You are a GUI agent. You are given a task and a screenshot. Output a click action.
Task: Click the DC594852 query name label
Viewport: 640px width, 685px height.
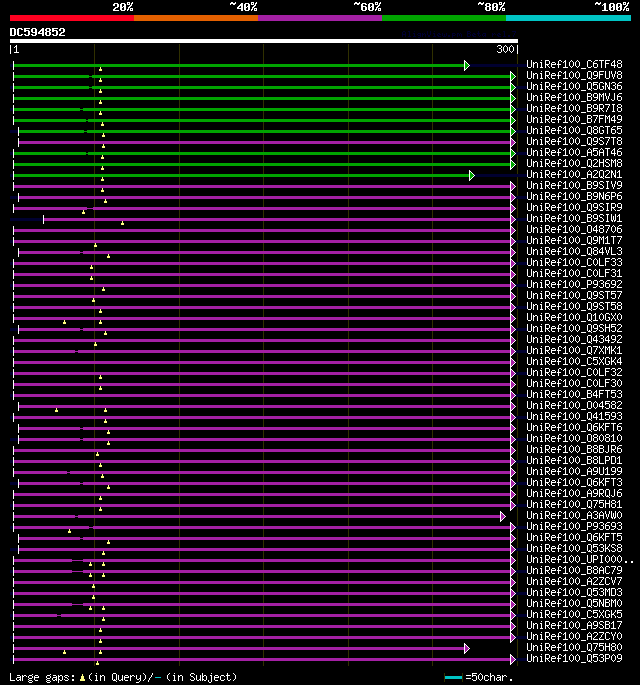(x=38, y=32)
